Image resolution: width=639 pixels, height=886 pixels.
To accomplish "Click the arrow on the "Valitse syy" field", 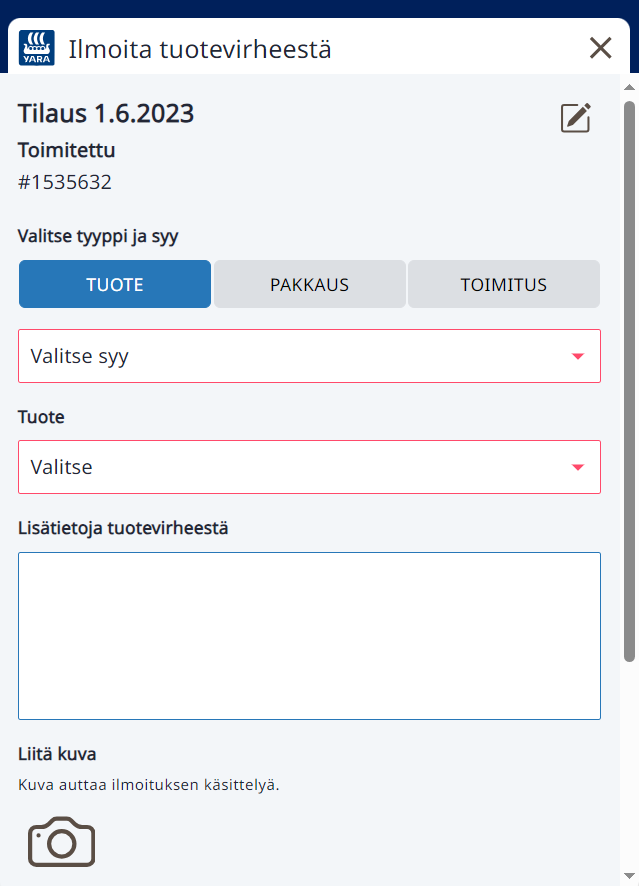I will (578, 356).
